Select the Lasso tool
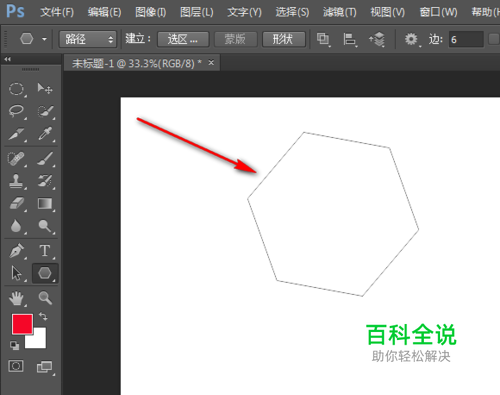500x395 pixels. coord(16,111)
